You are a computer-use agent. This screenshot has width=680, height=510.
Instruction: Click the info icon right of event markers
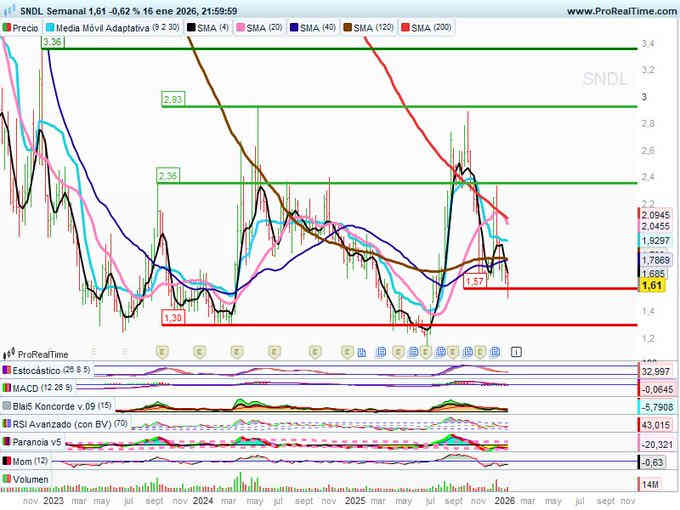[515, 352]
